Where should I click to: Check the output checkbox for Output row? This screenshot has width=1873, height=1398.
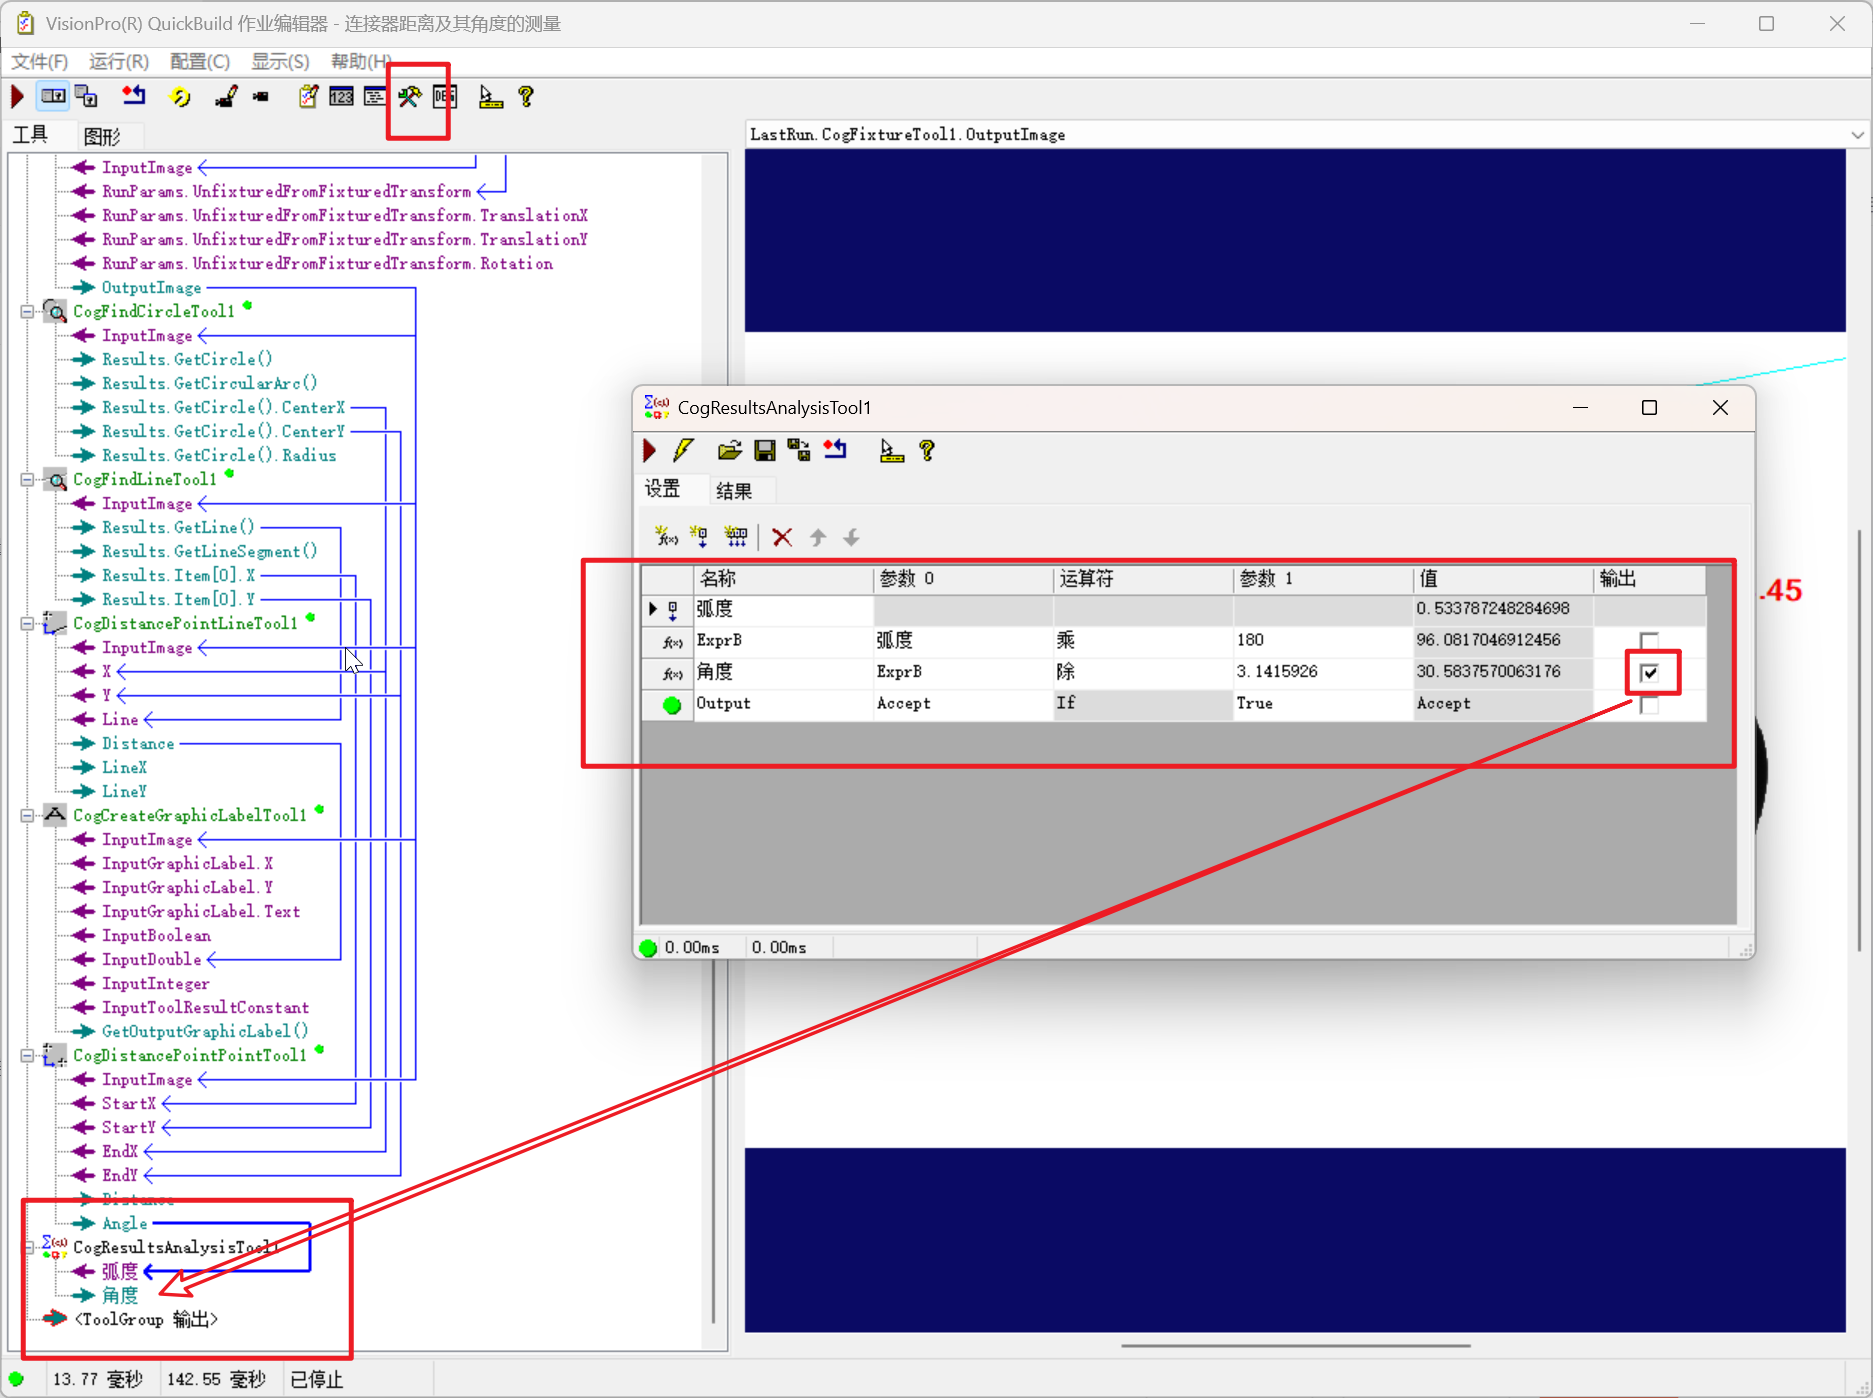click(1649, 704)
